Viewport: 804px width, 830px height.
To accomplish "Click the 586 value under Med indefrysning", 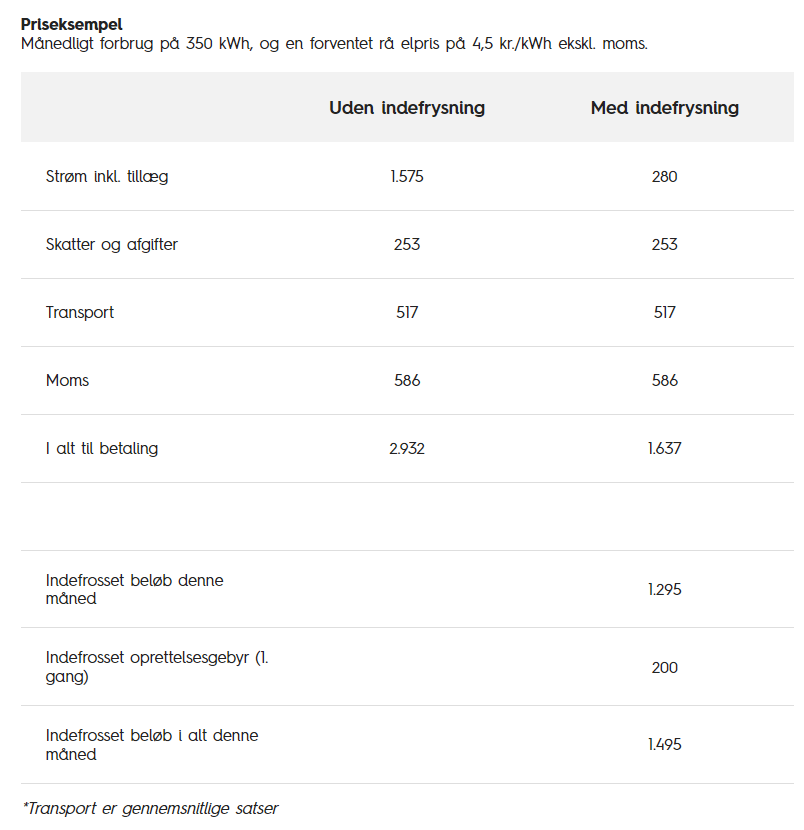I will coord(664,381).
